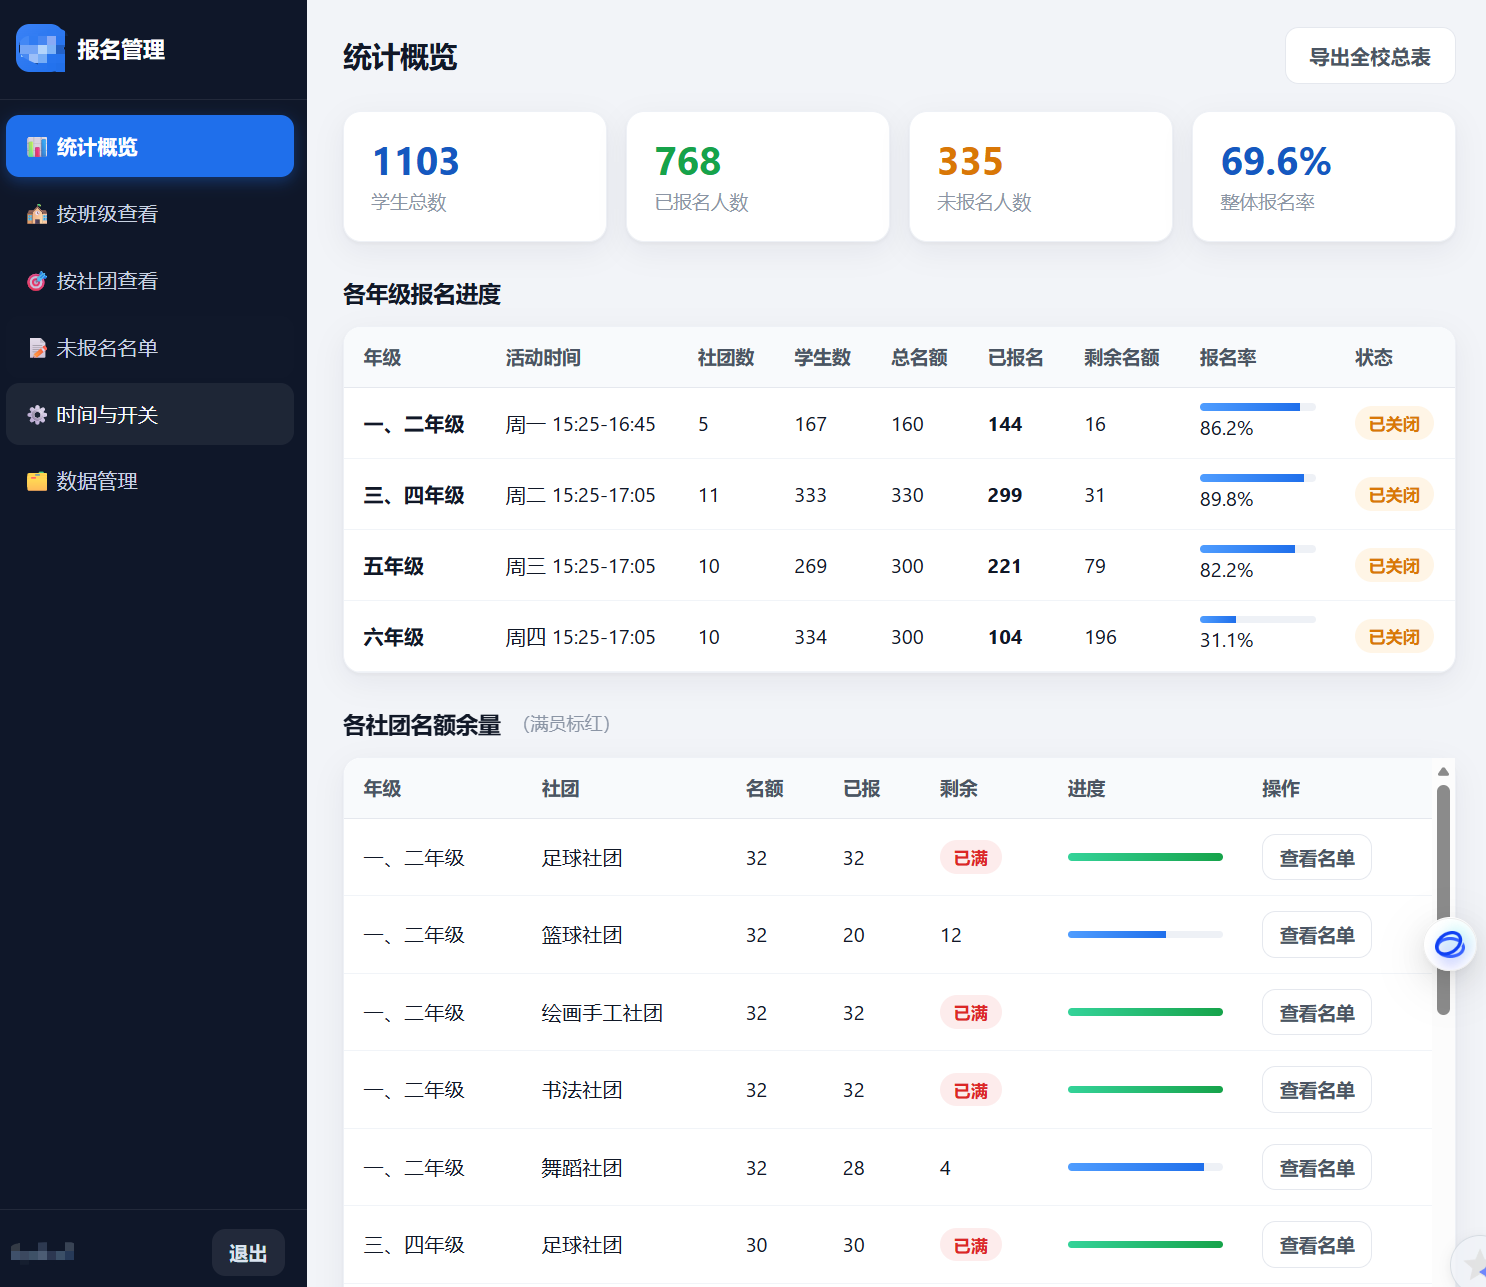1486x1287 pixels.
Task: Click the scrollbar up arrow
Action: pos(1443,771)
